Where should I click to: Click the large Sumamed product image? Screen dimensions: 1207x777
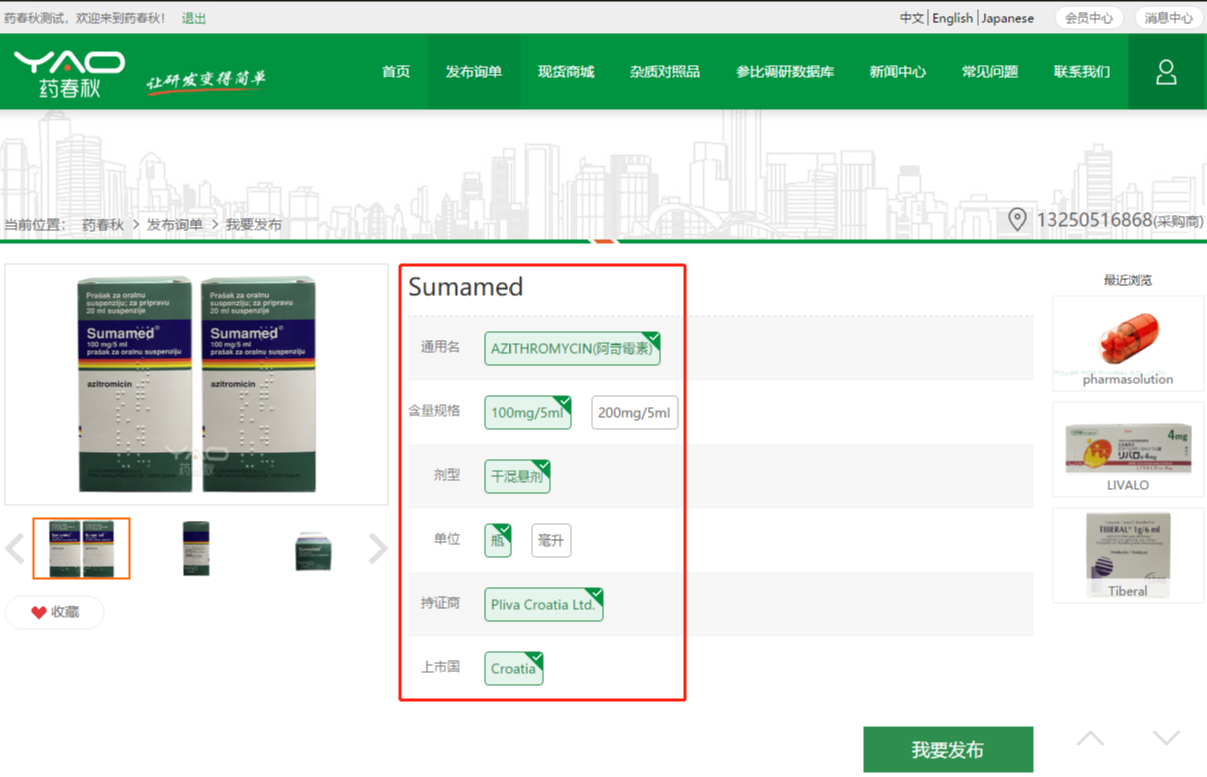(197, 385)
